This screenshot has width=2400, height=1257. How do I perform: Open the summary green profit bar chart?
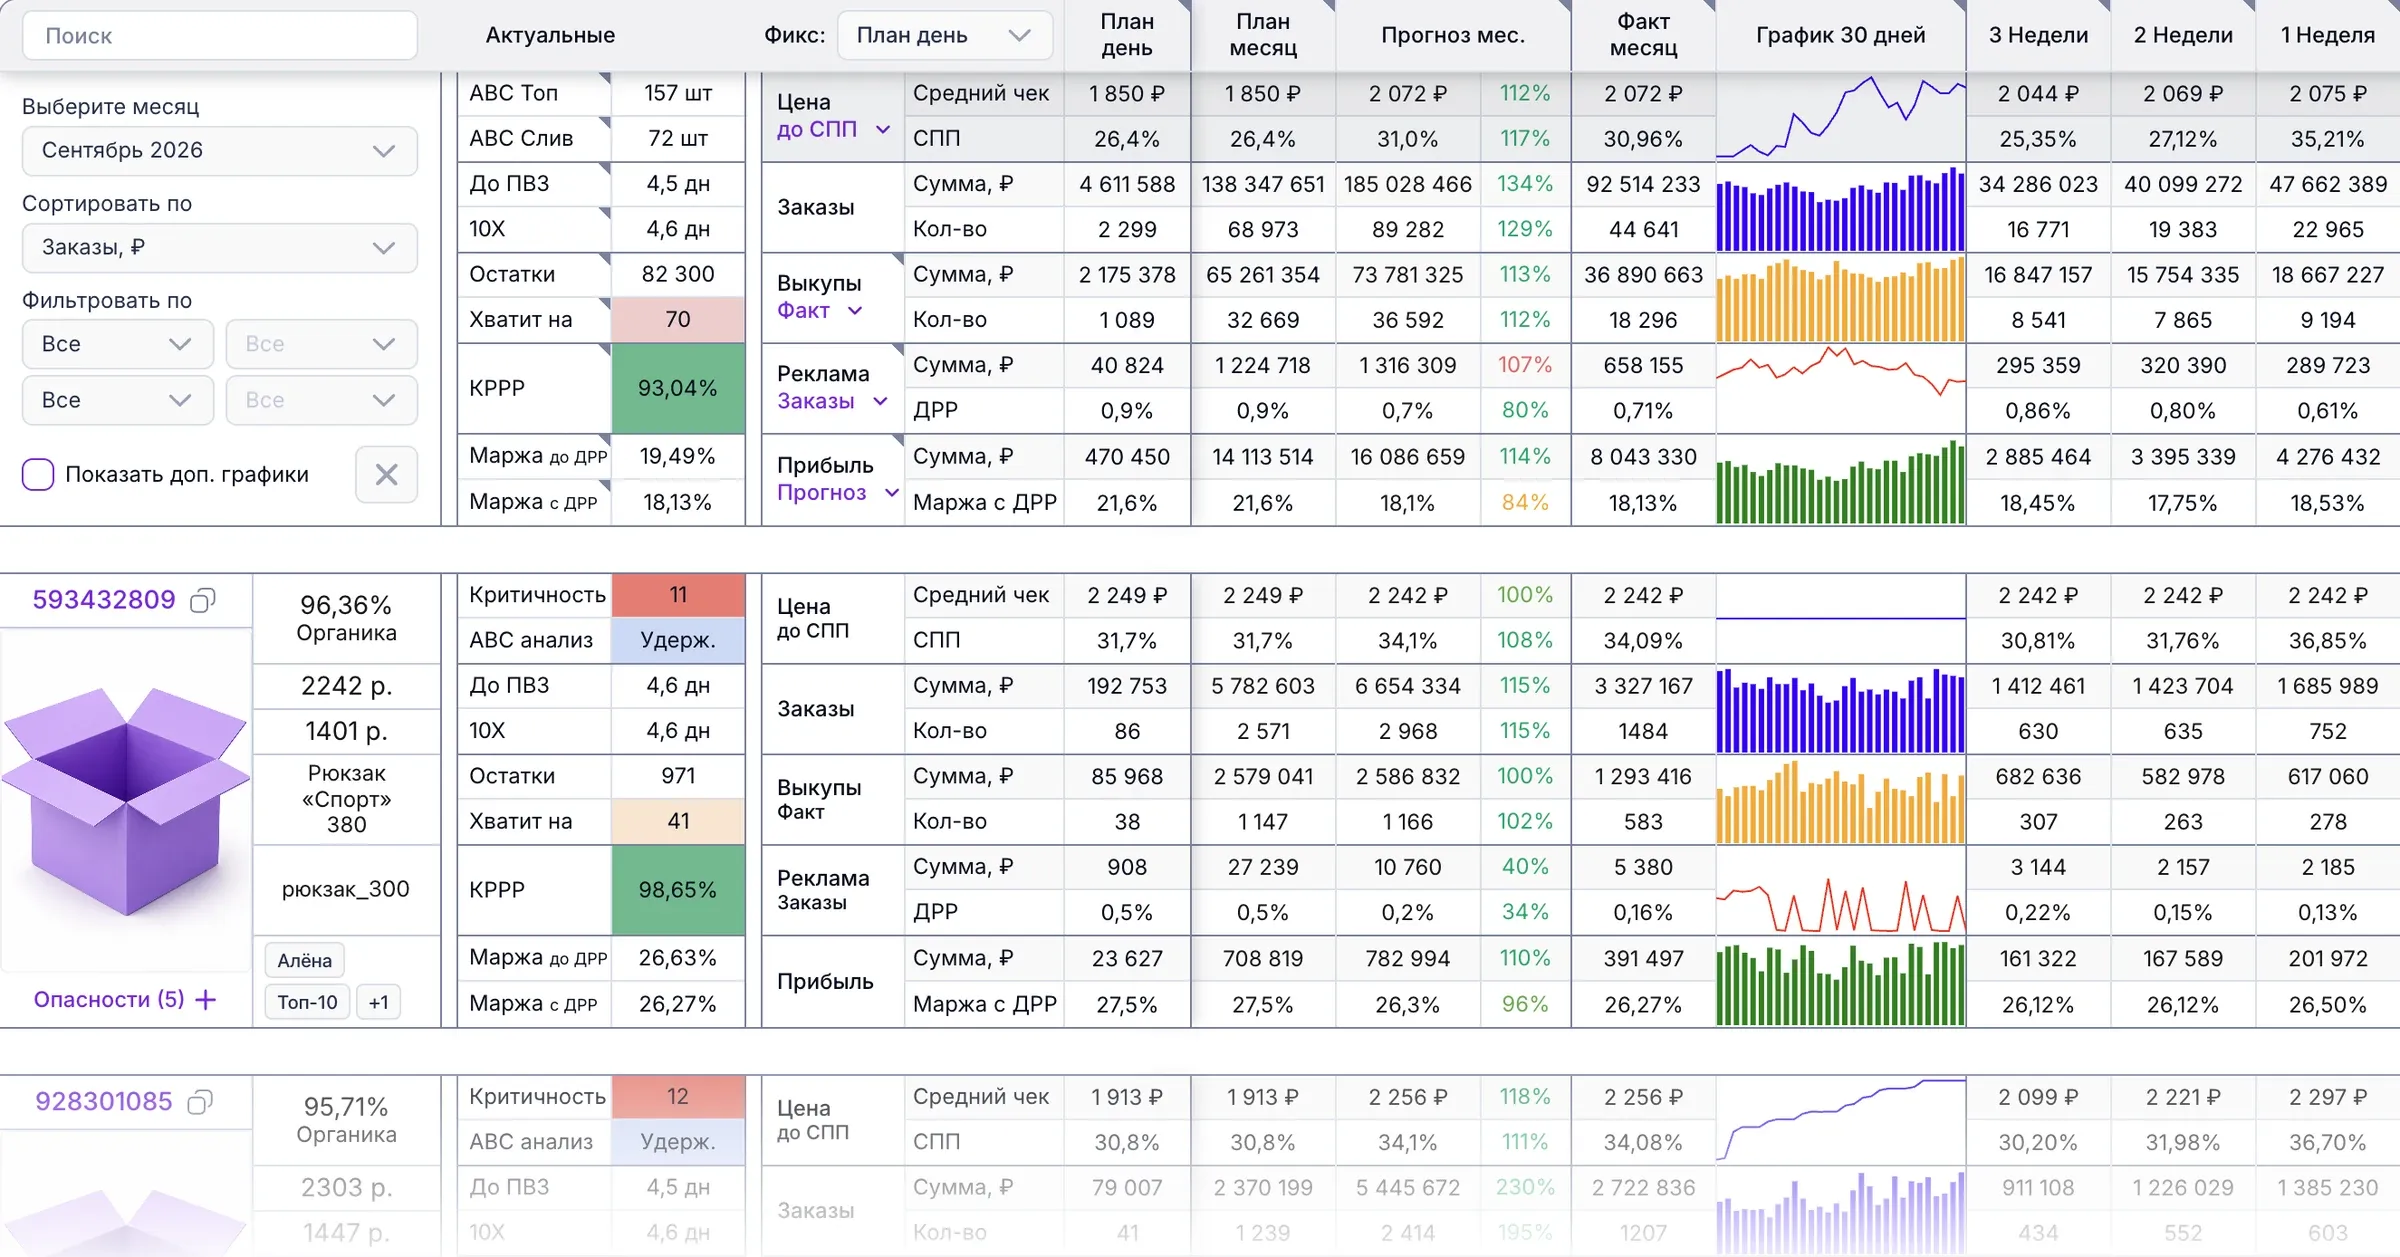(1841, 480)
